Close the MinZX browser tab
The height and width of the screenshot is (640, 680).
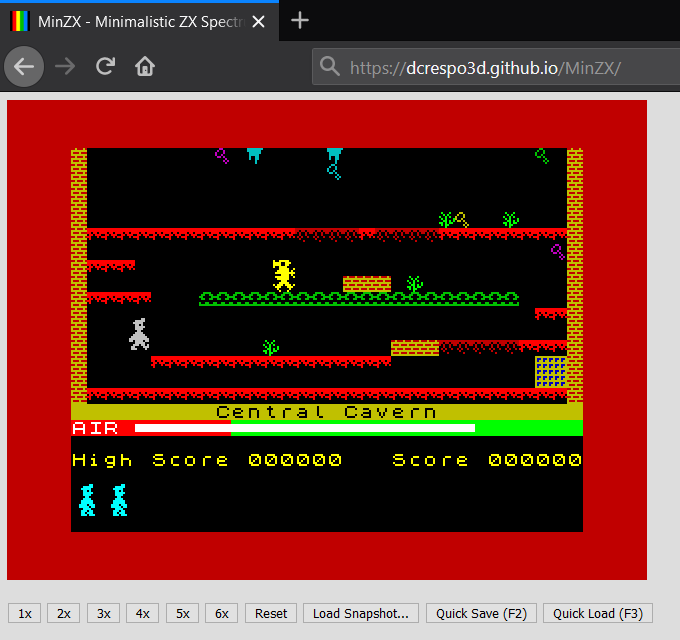(258, 21)
